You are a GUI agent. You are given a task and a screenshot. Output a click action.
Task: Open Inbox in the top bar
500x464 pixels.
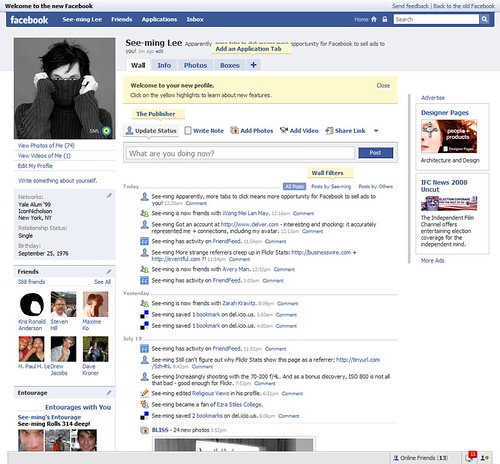pyautogui.click(x=195, y=19)
